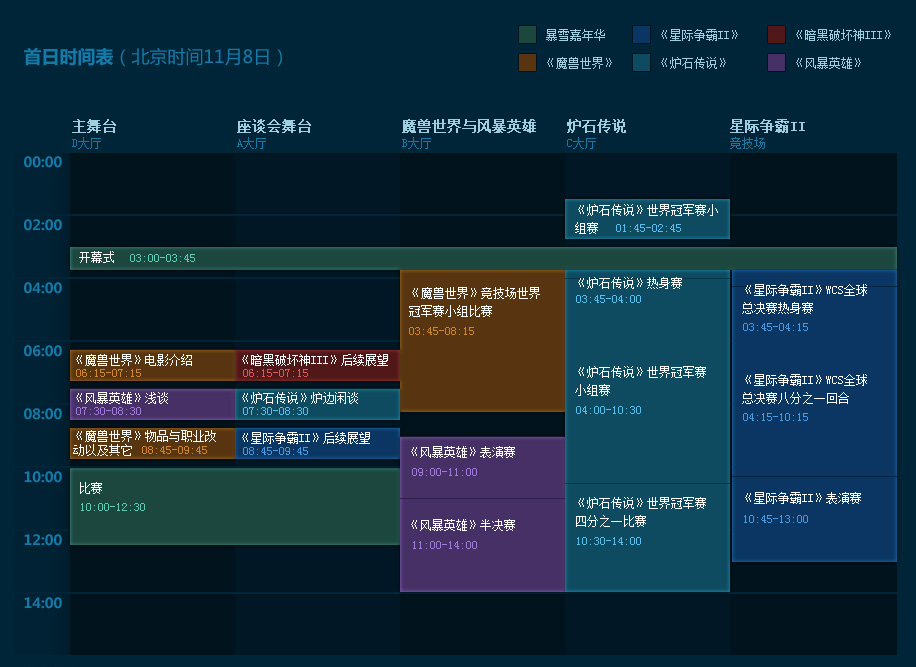Click the purple 《风暴英雄》 legend swatch

click(x=776, y=62)
